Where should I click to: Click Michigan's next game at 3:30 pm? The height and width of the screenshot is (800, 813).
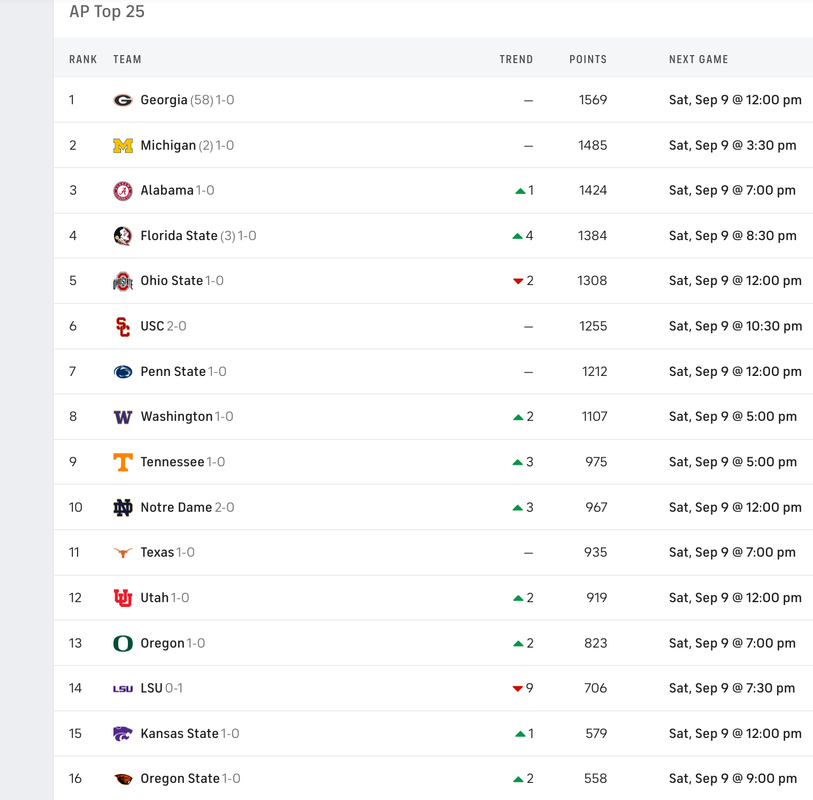[733, 146]
